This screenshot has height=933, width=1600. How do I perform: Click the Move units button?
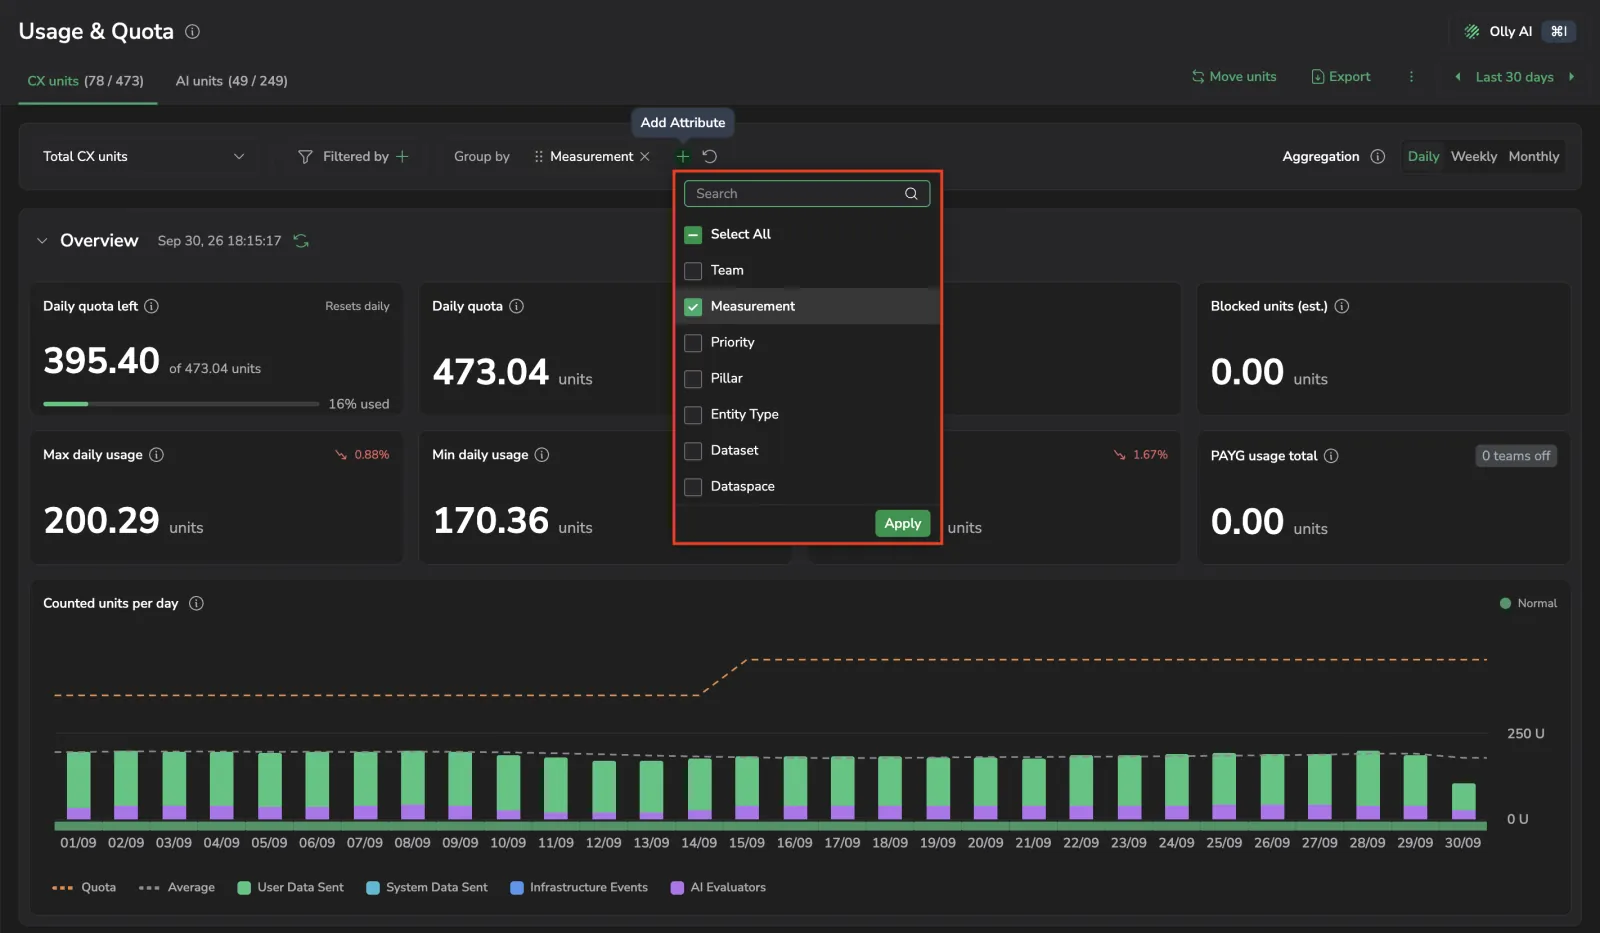point(1234,77)
